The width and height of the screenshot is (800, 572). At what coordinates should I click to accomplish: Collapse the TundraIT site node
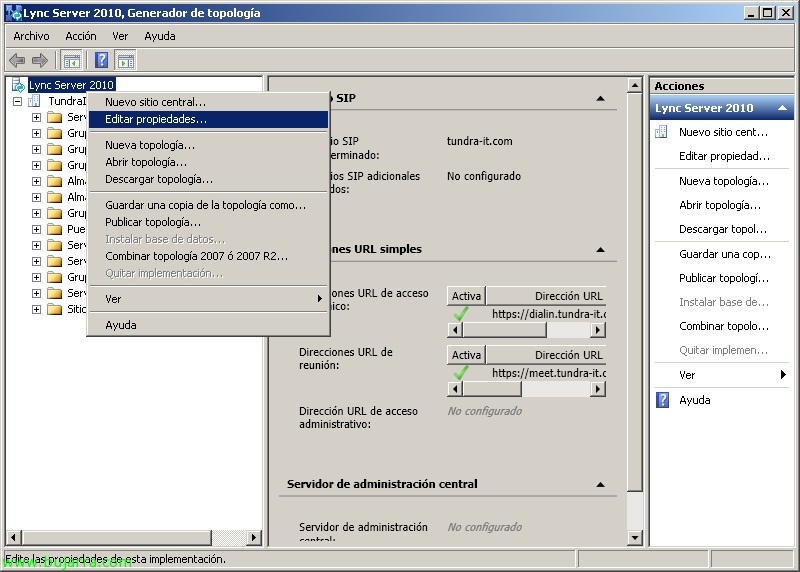pos(17,102)
